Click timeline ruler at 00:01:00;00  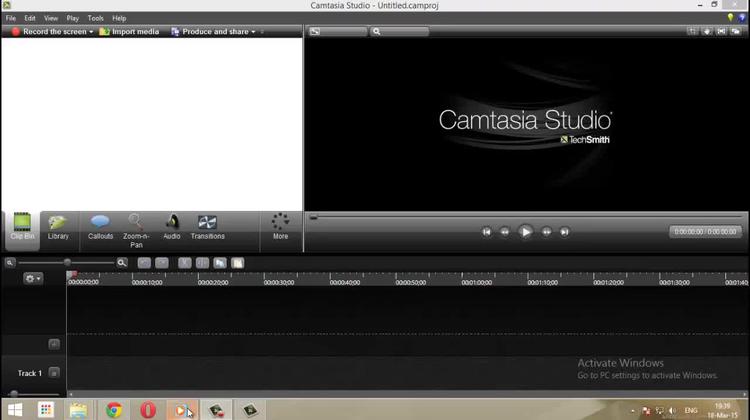(x=476, y=283)
